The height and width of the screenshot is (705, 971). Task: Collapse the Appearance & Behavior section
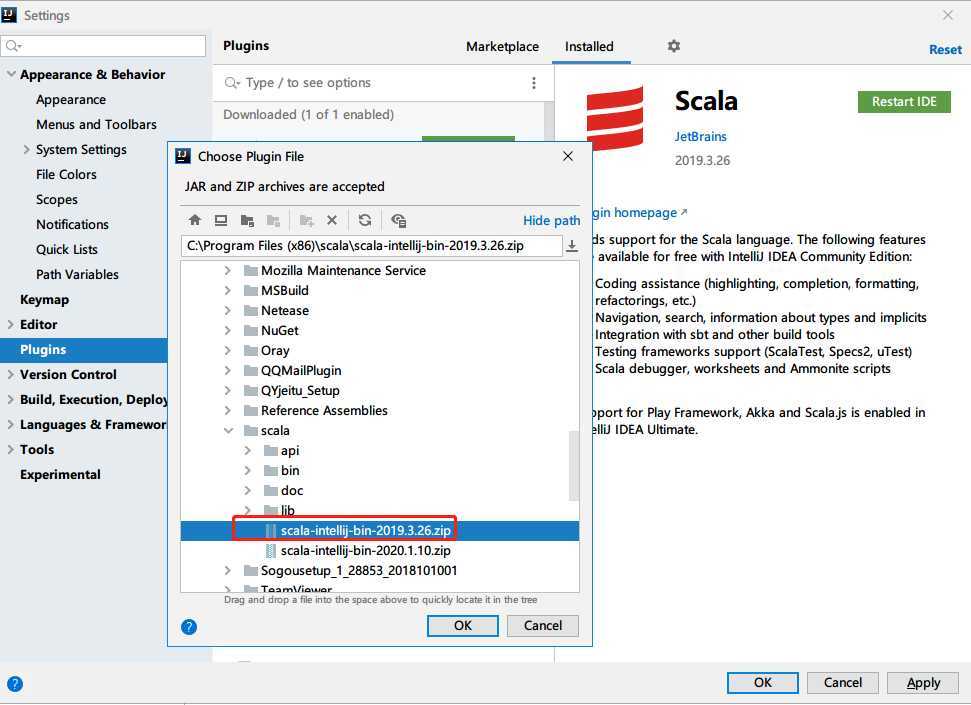coord(11,74)
